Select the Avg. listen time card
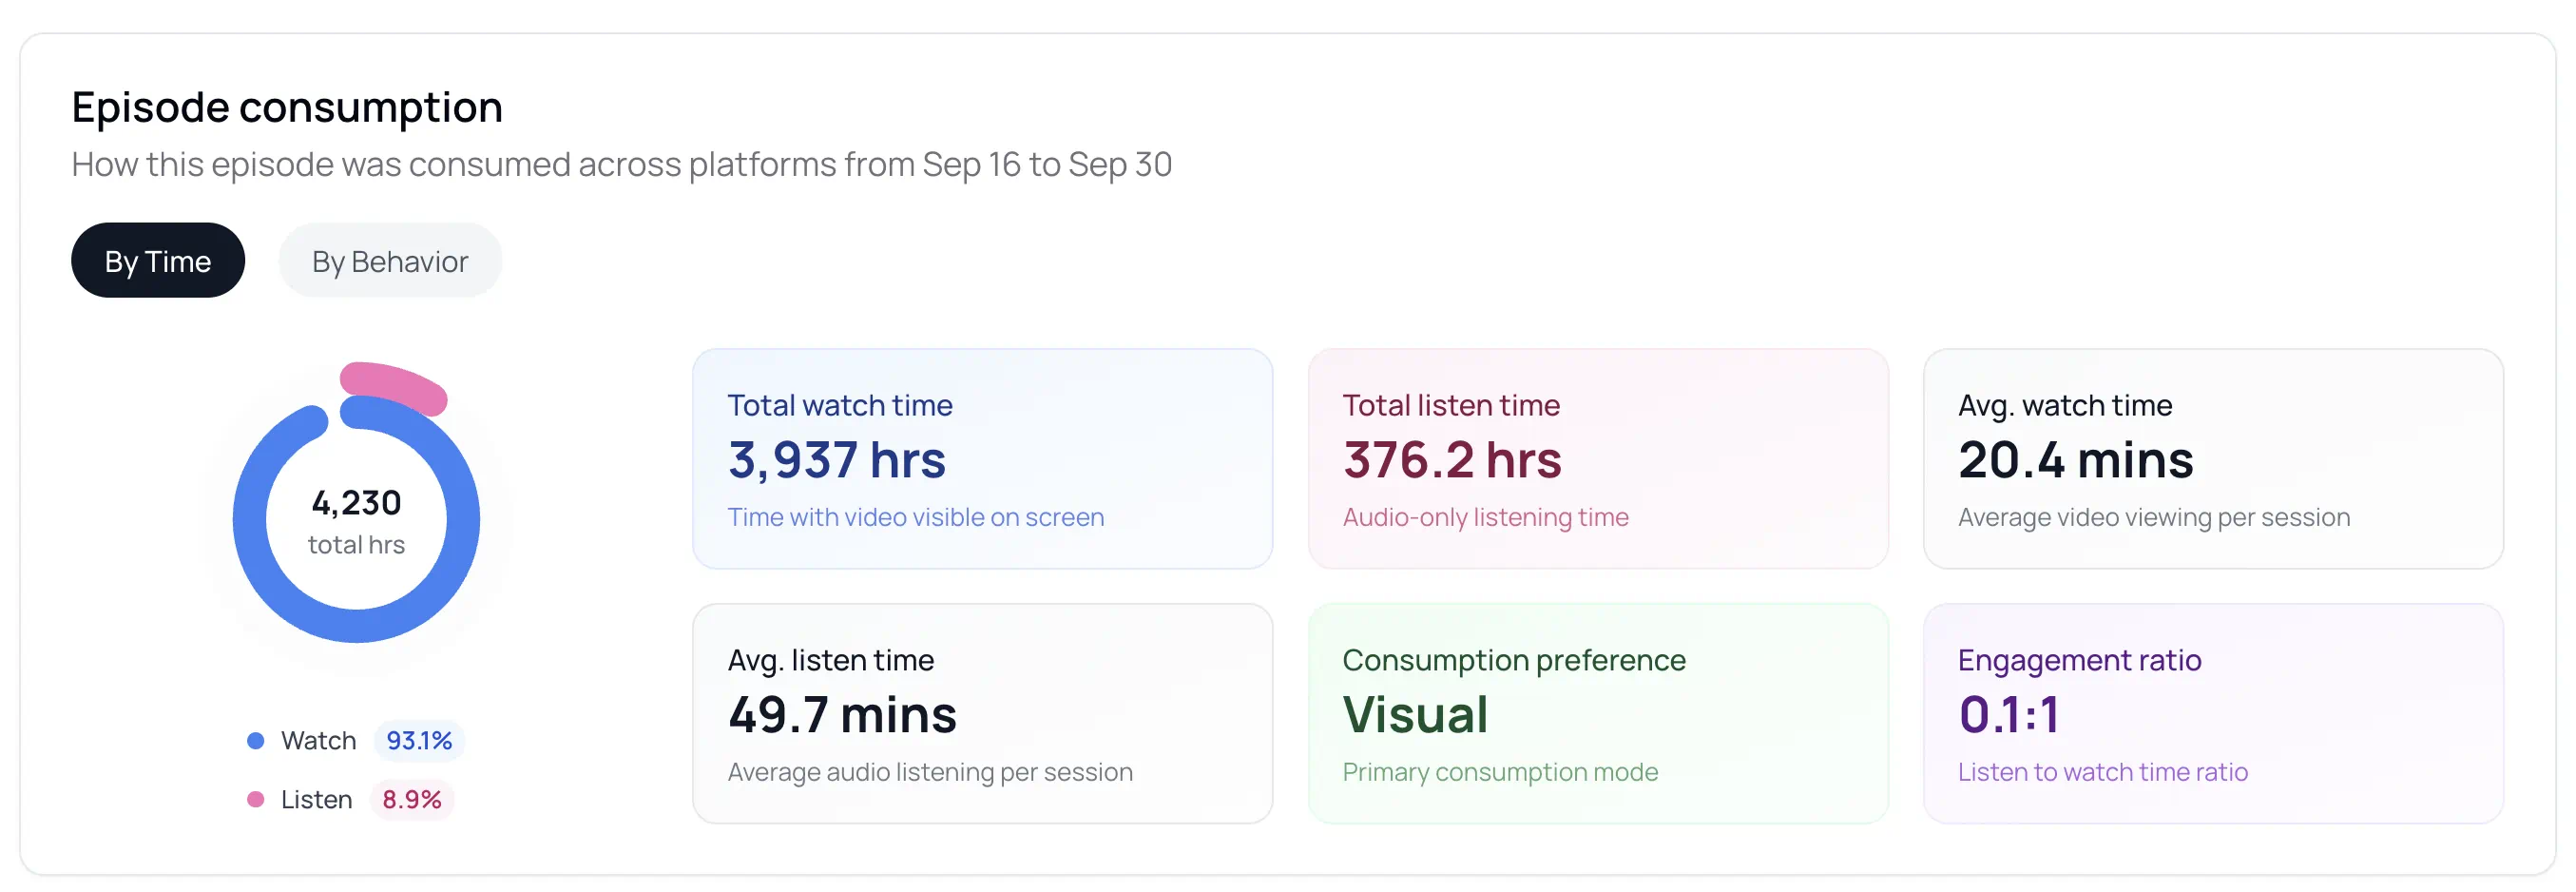This screenshot has height=892, width=2576. [x=981, y=714]
